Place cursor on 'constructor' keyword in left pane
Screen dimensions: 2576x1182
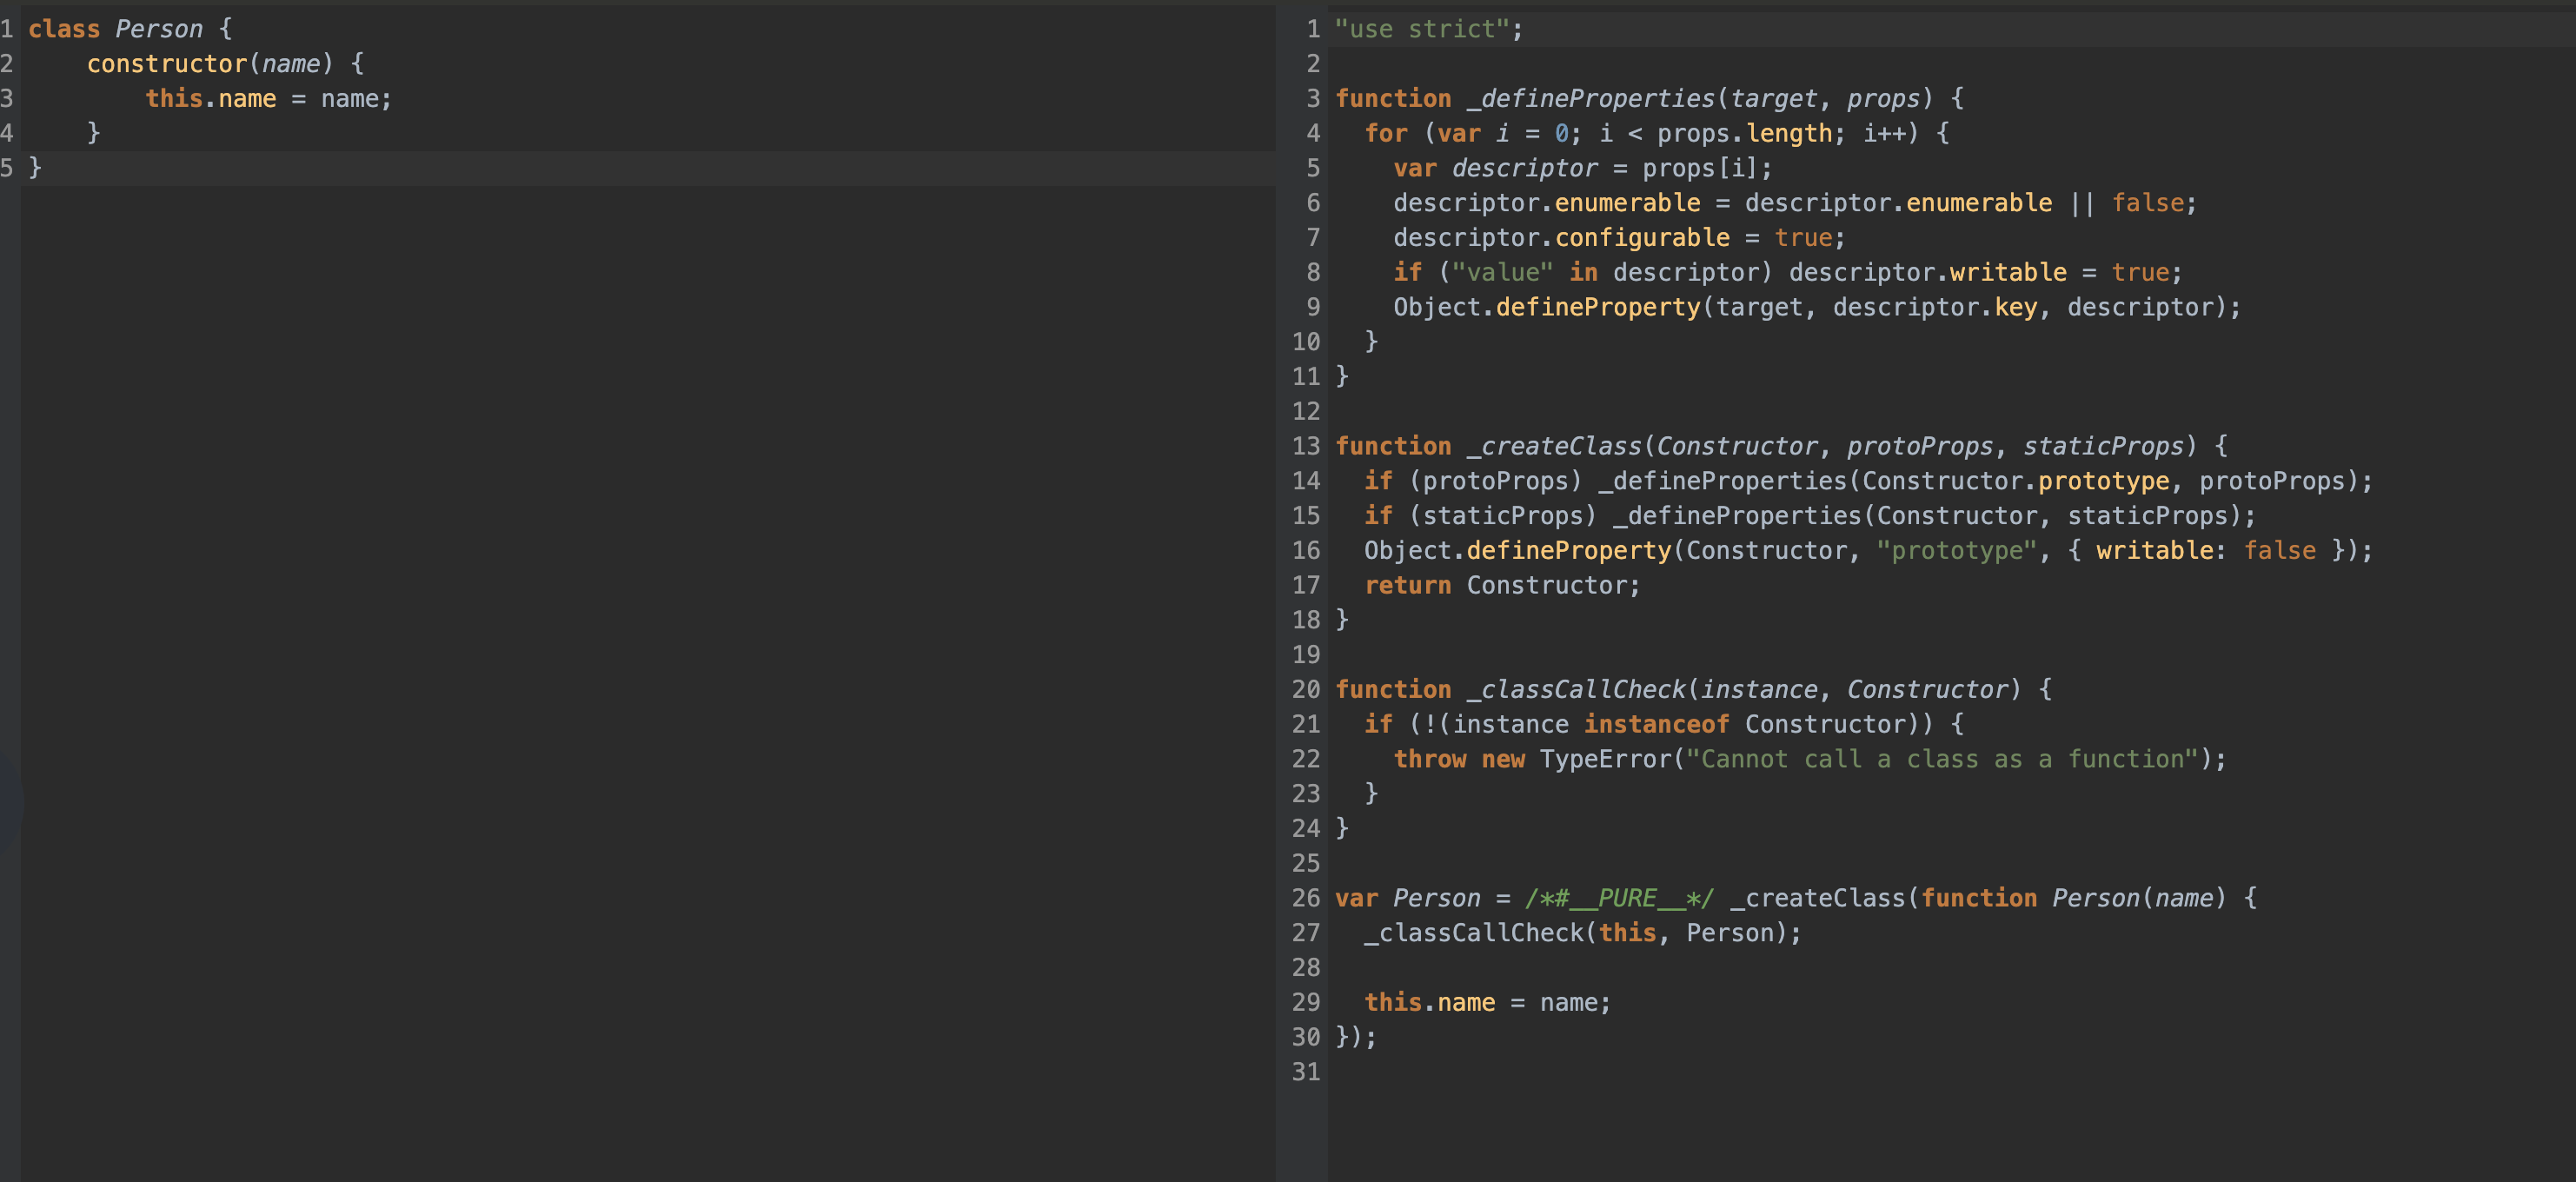click(166, 64)
